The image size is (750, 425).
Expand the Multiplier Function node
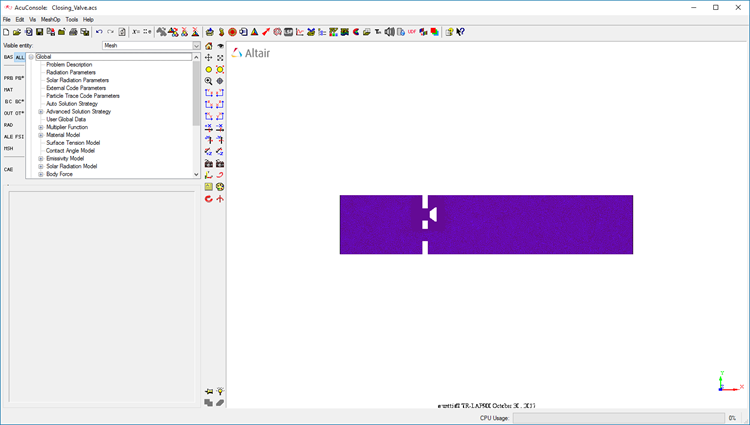coord(41,127)
